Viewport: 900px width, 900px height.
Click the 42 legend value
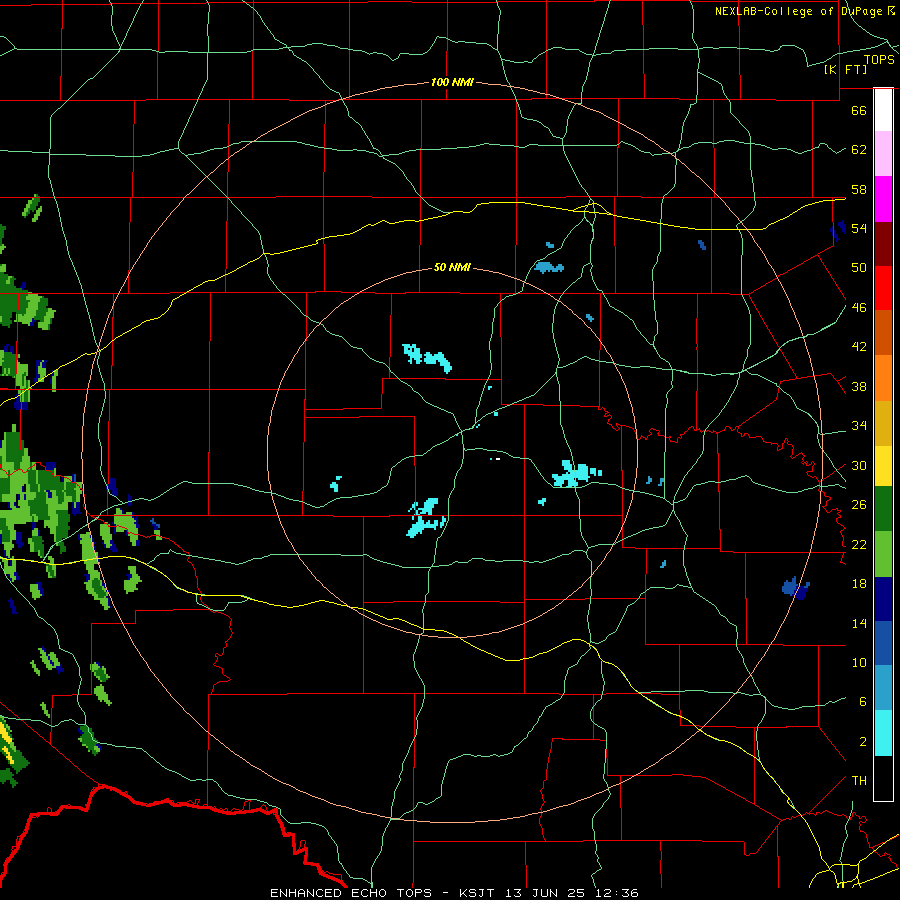click(859, 347)
